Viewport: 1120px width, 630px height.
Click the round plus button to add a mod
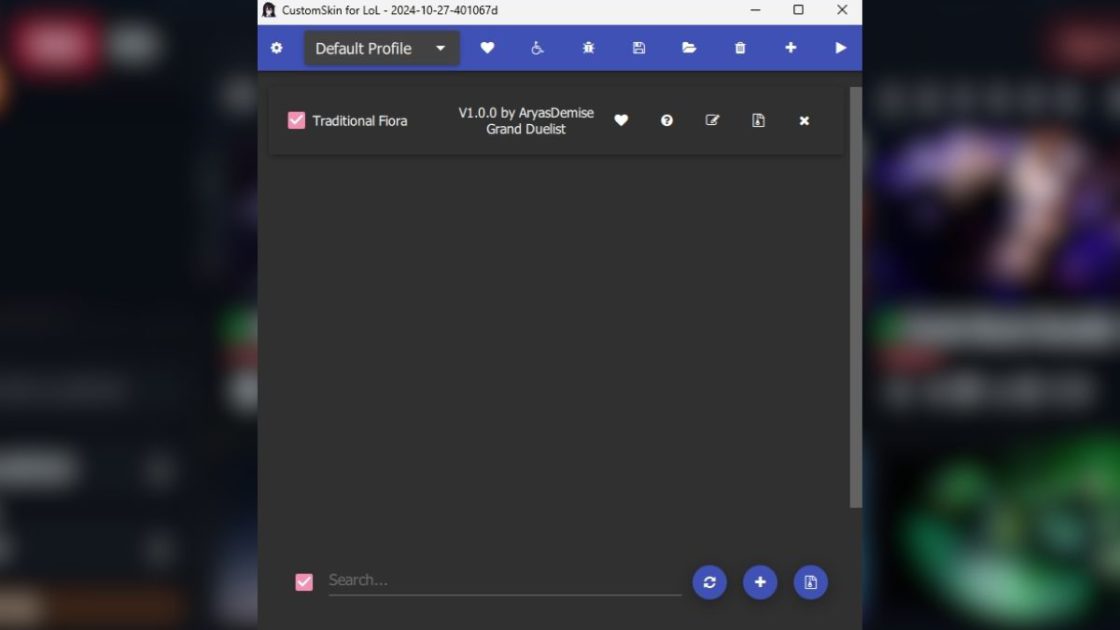tap(760, 582)
